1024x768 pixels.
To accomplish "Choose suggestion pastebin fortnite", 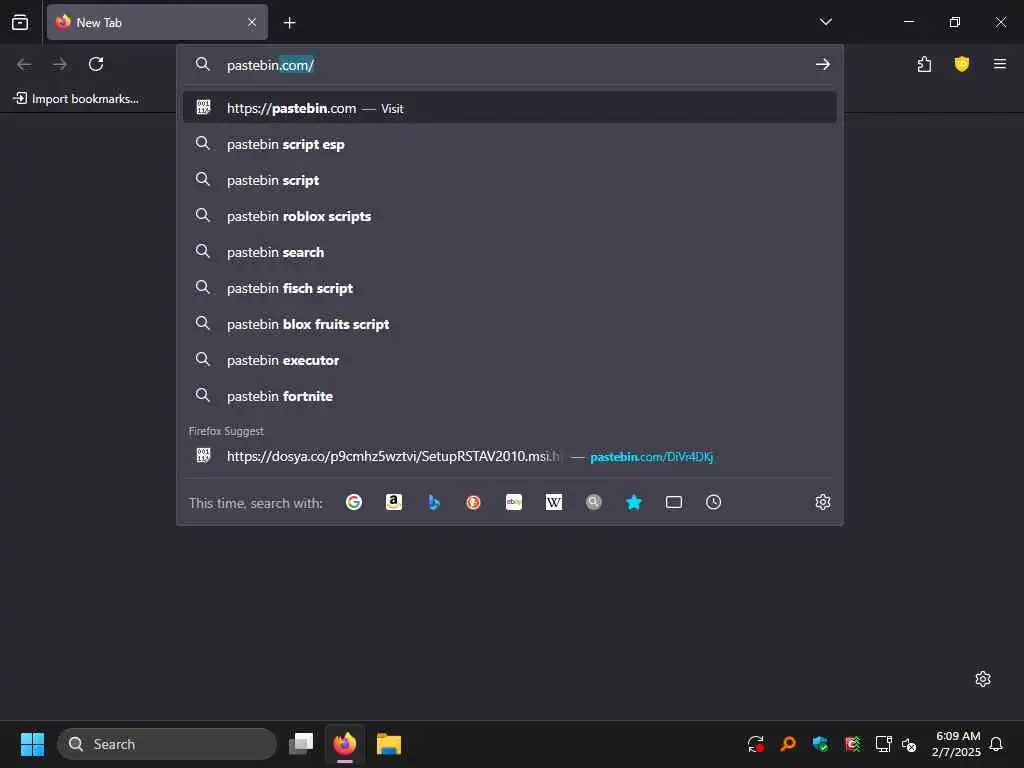I will [x=509, y=396].
